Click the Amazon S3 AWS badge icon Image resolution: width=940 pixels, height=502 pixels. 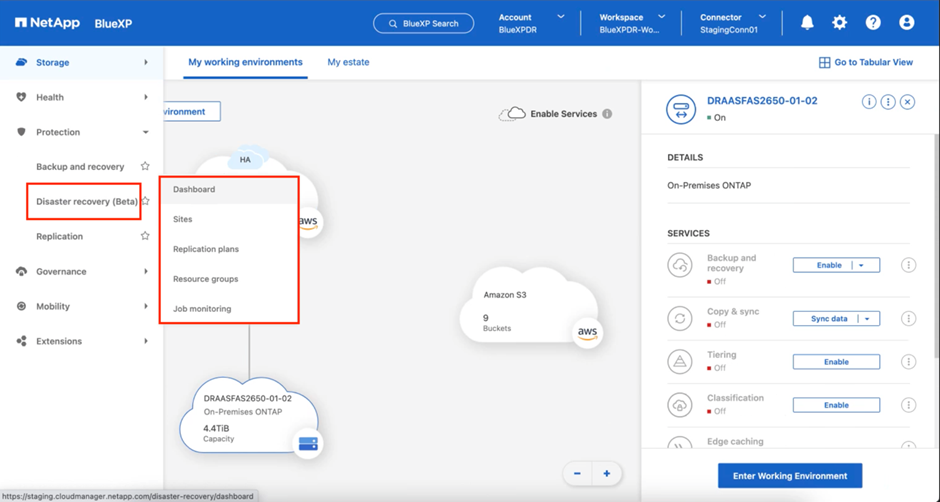(x=587, y=332)
